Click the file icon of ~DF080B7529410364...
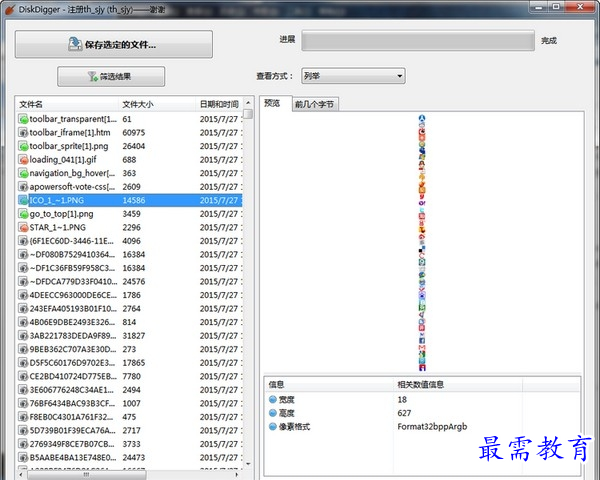Screen dimensions: 600x480 point(23,255)
